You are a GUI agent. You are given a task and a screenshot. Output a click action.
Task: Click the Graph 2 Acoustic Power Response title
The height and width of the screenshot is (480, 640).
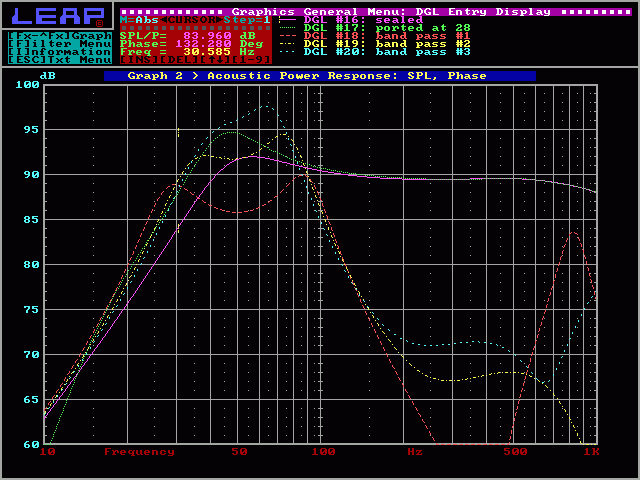click(x=320, y=76)
